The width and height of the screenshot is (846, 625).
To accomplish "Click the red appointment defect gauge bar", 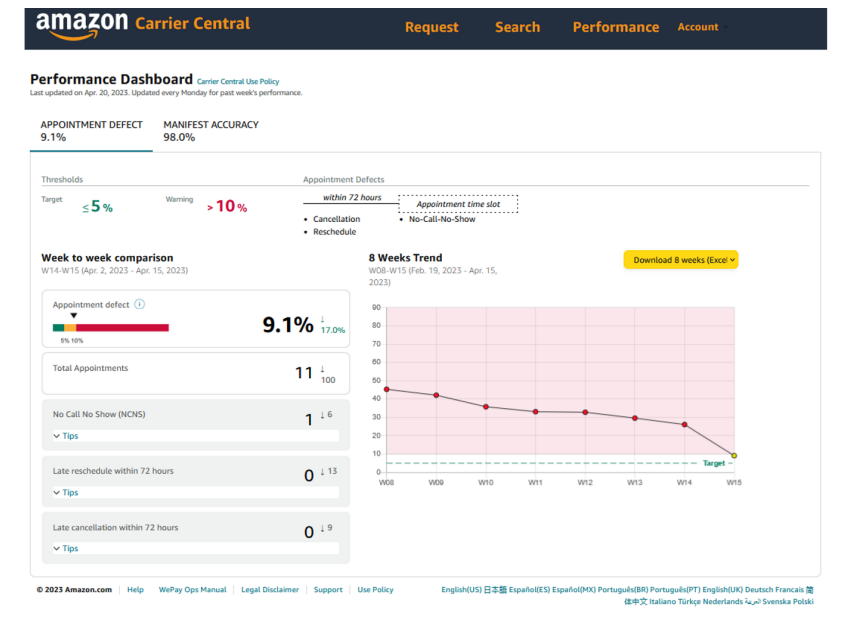I will click(122, 327).
